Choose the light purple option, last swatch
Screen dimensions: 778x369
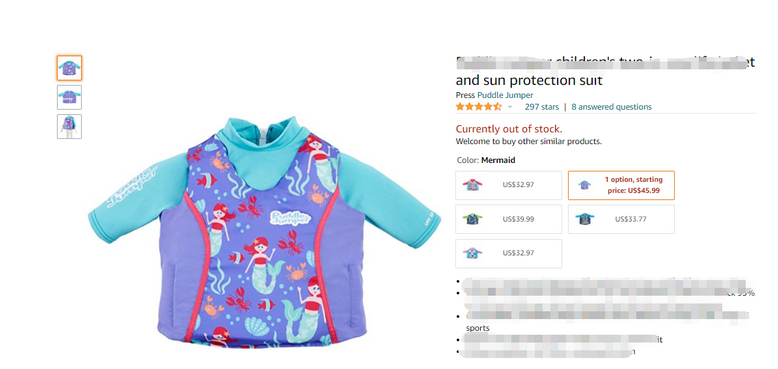tap(509, 253)
